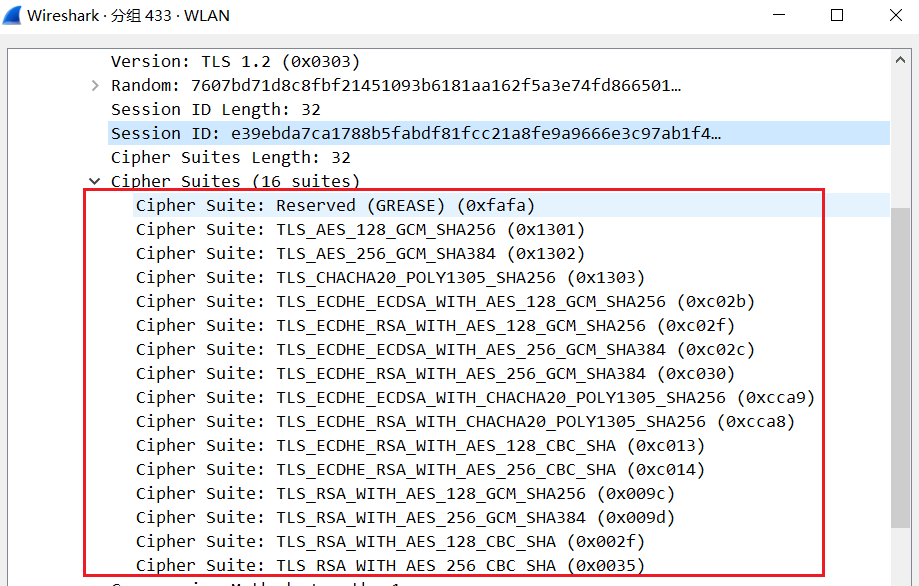Click the vertical scrollbar thumb
Viewport: 919px width, 586px height.
[x=900, y=365]
